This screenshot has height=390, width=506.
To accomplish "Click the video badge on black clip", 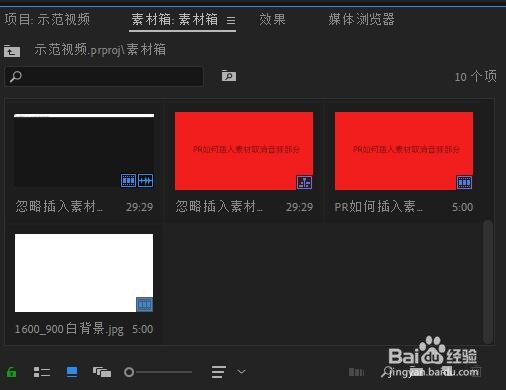I will [x=128, y=181].
